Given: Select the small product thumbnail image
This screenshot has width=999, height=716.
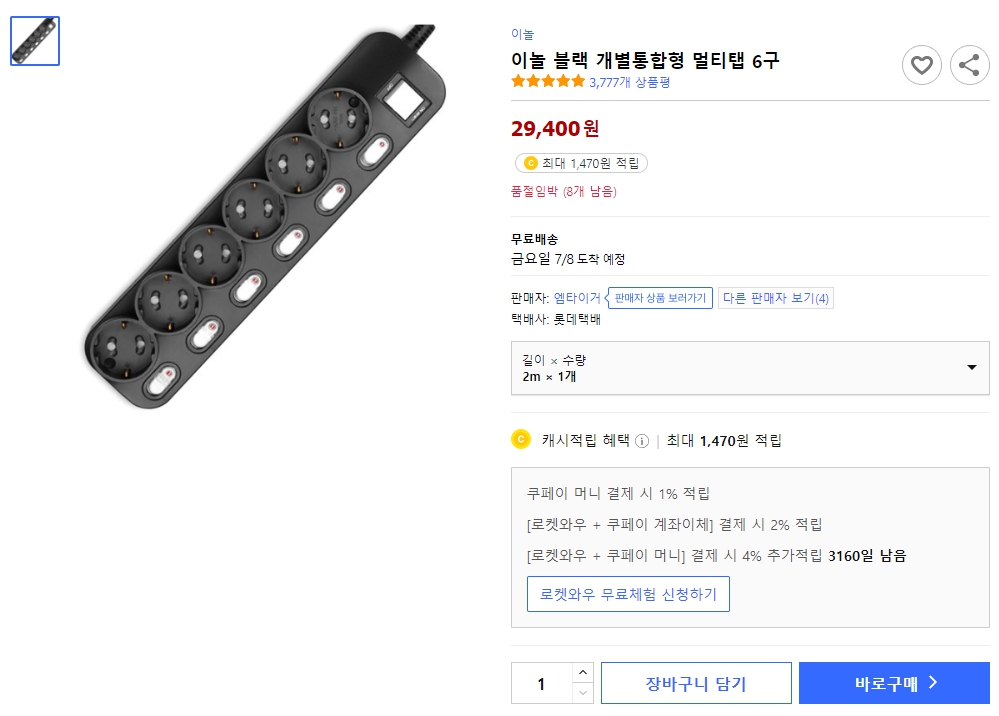Looking at the screenshot, I should point(34,40).
